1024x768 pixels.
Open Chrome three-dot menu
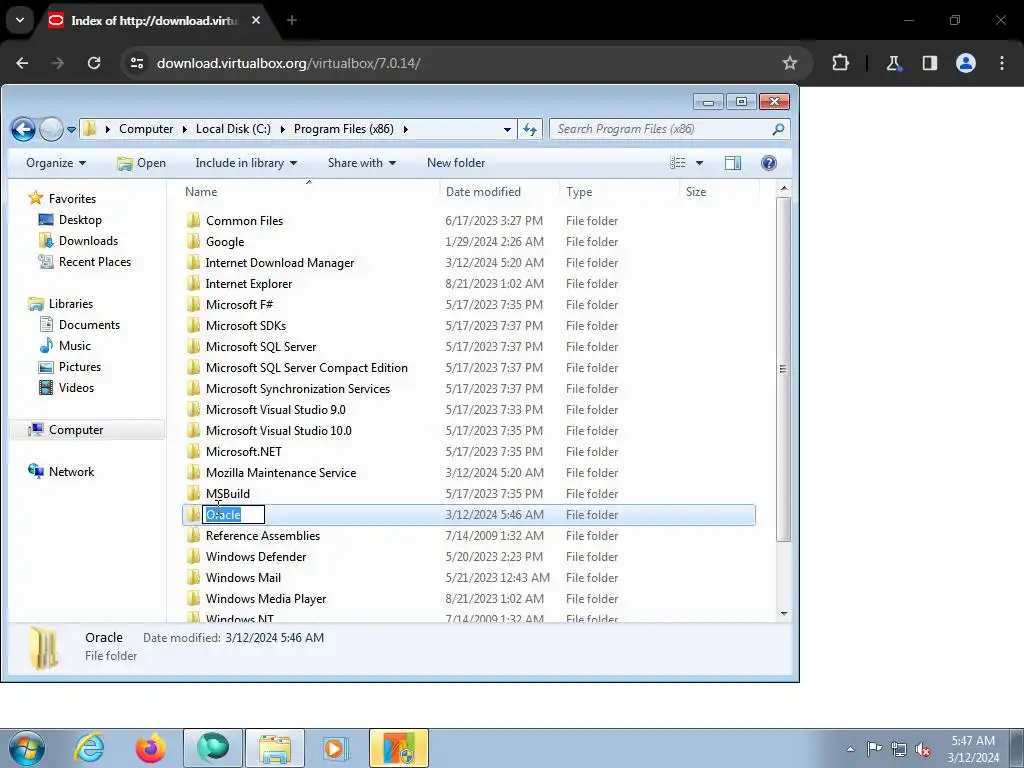tap(1002, 63)
